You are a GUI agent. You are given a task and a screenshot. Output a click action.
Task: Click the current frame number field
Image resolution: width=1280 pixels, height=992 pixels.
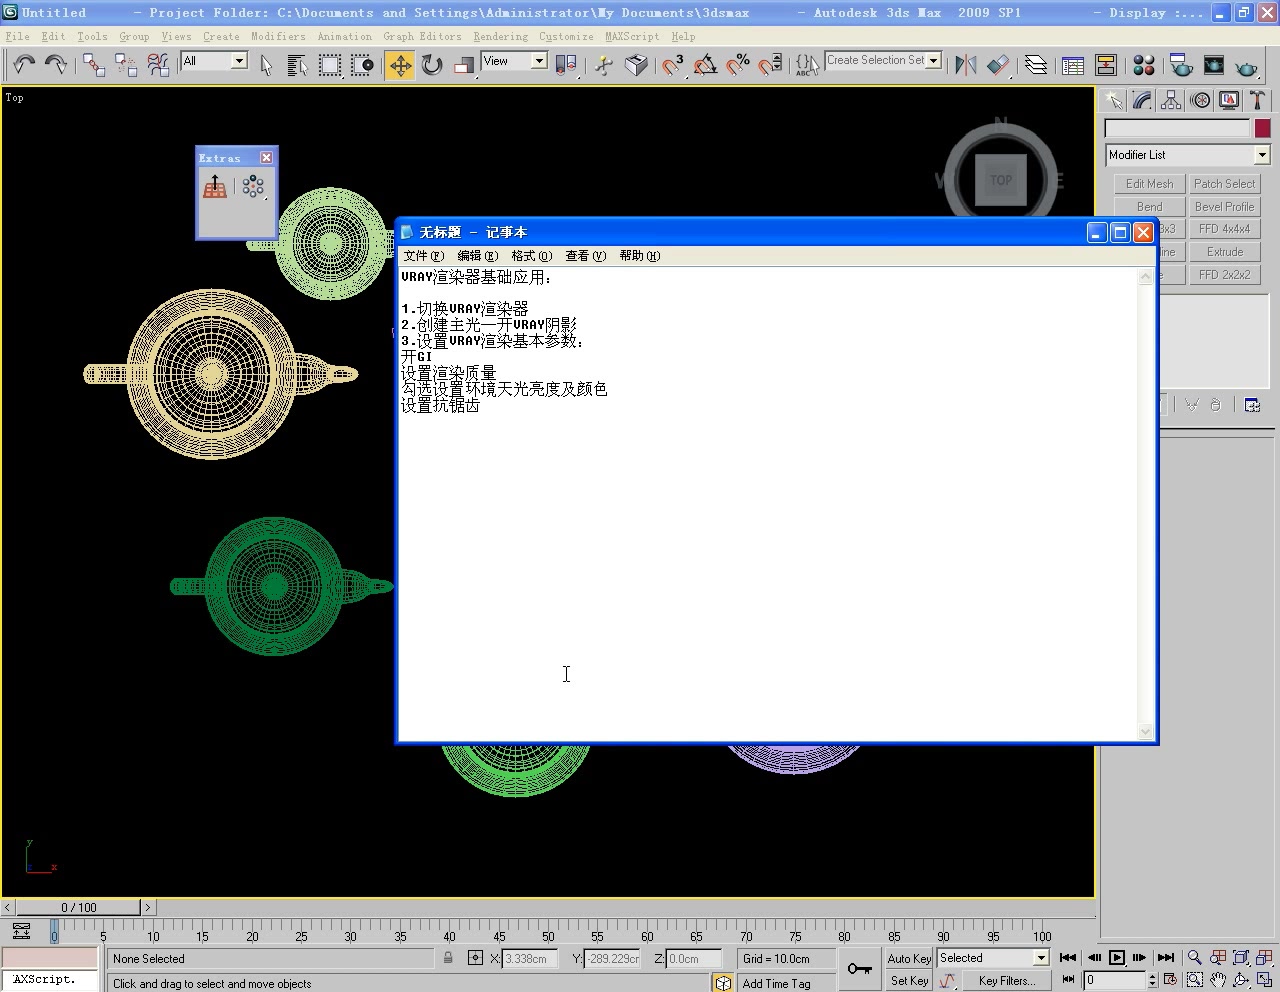1113,980
